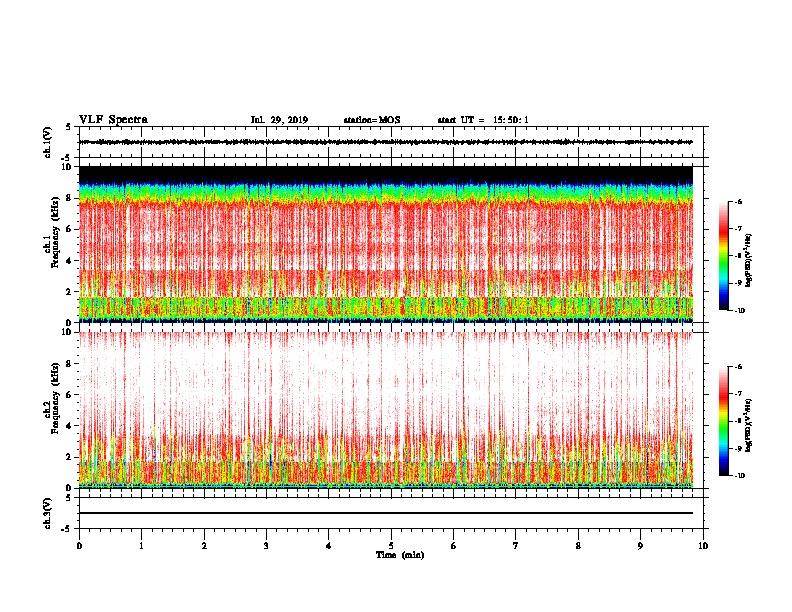Viewport: 792px width, 612px height.
Task: Select the "start UT = 15:50: 1" text
Action: tap(483, 120)
